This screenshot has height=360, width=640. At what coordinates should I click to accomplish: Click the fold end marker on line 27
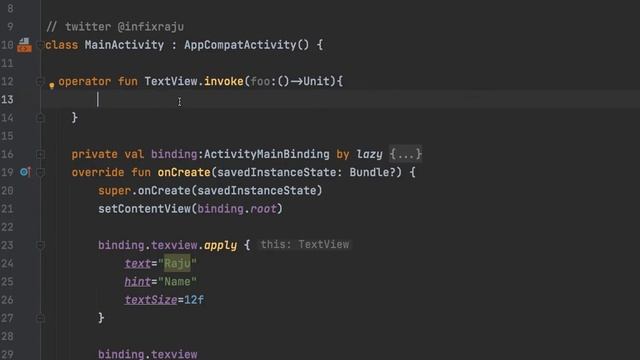pyautogui.click(x=40, y=318)
